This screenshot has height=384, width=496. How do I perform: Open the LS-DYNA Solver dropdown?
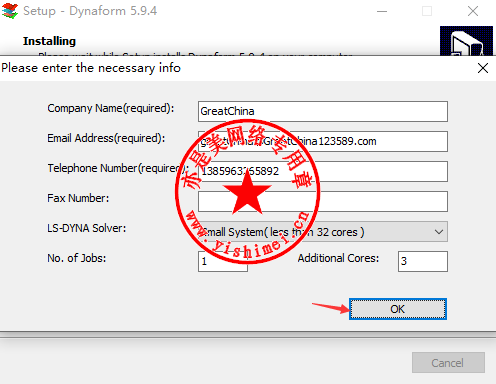point(323,232)
